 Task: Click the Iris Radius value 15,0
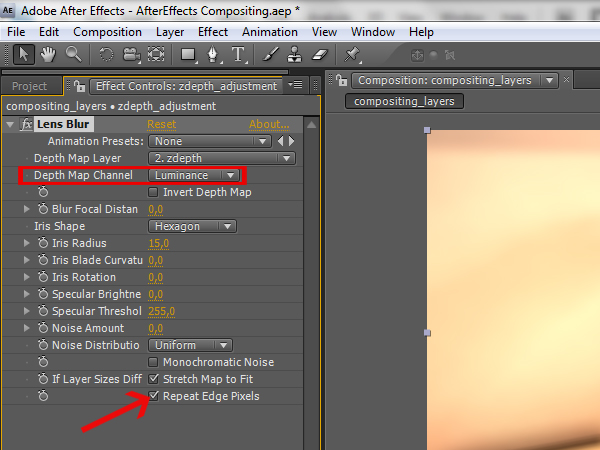tap(158, 243)
